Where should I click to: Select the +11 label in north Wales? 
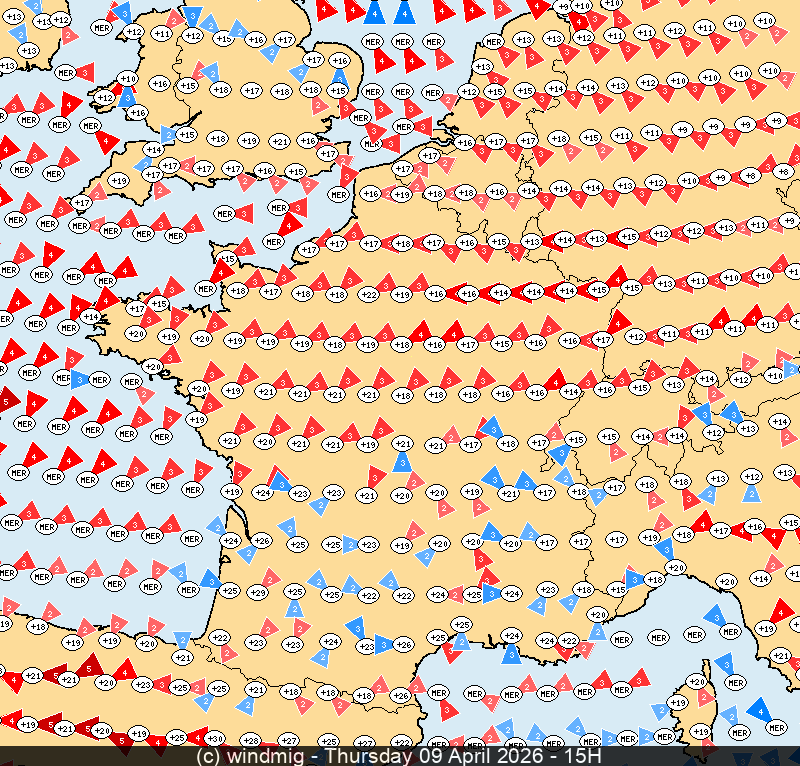162,34
